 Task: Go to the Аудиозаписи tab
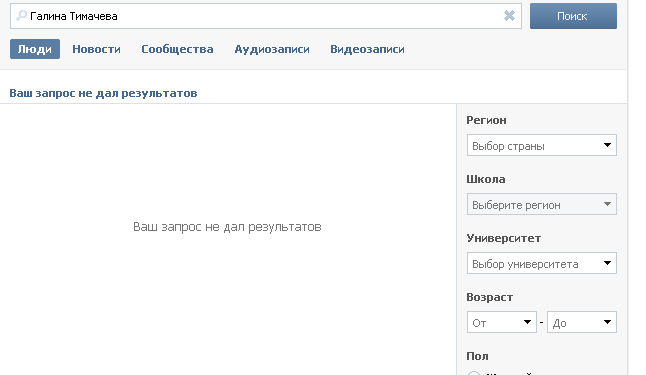click(x=272, y=49)
